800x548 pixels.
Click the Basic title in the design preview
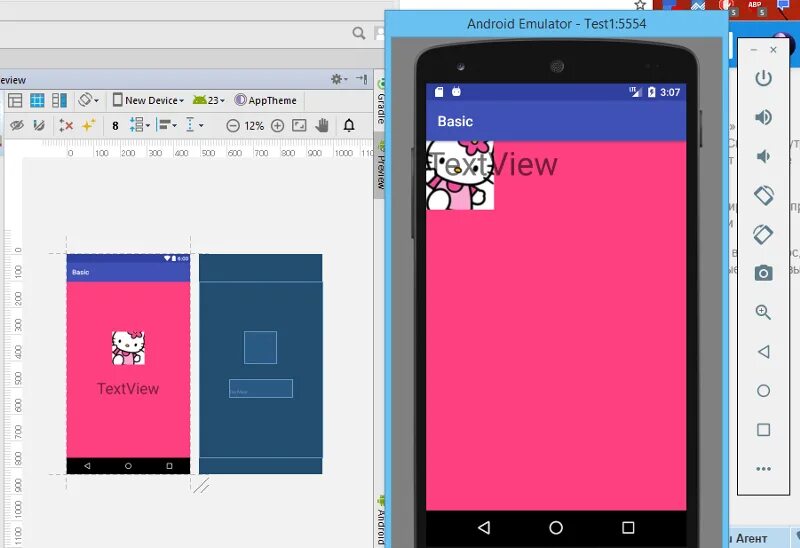81,272
